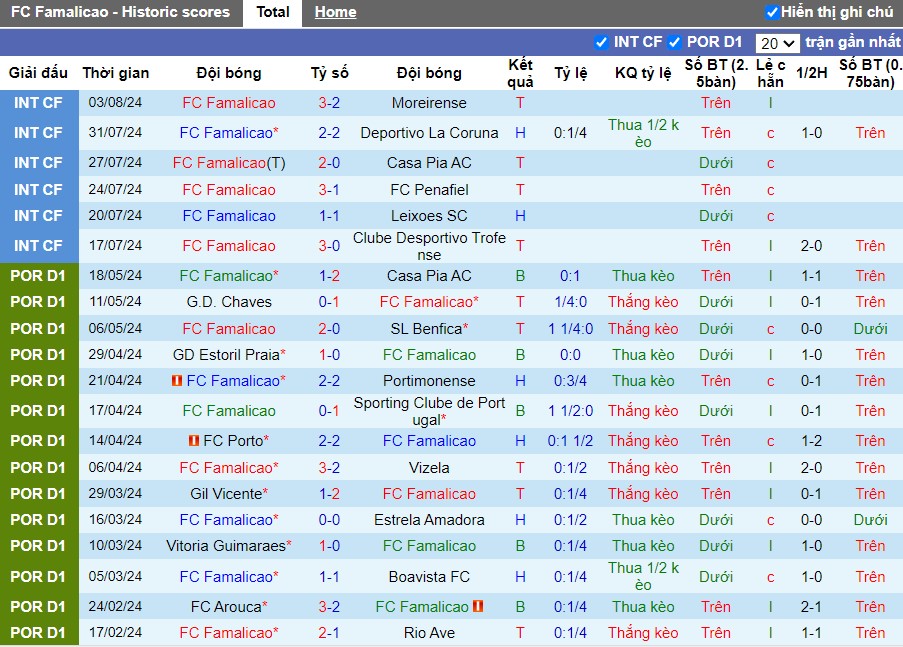Click the FC Penafiel team name

click(429, 190)
